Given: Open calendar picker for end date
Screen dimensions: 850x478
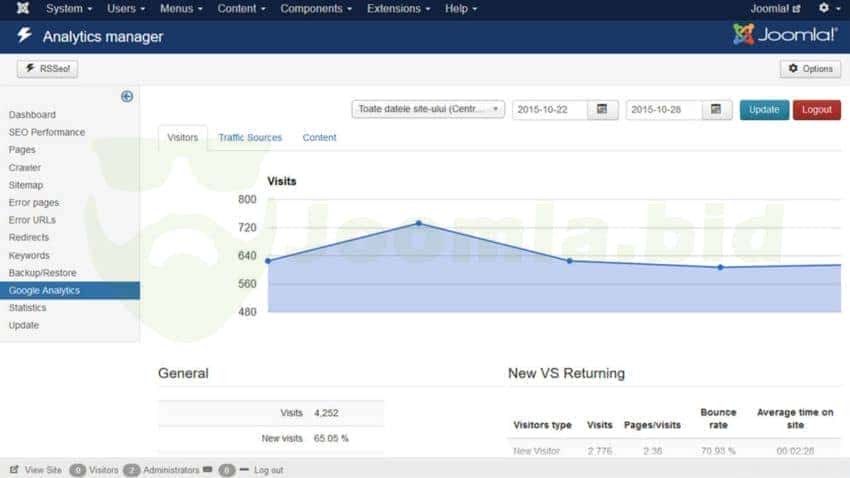Looking at the screenshot, I should (x=716, y=109).
